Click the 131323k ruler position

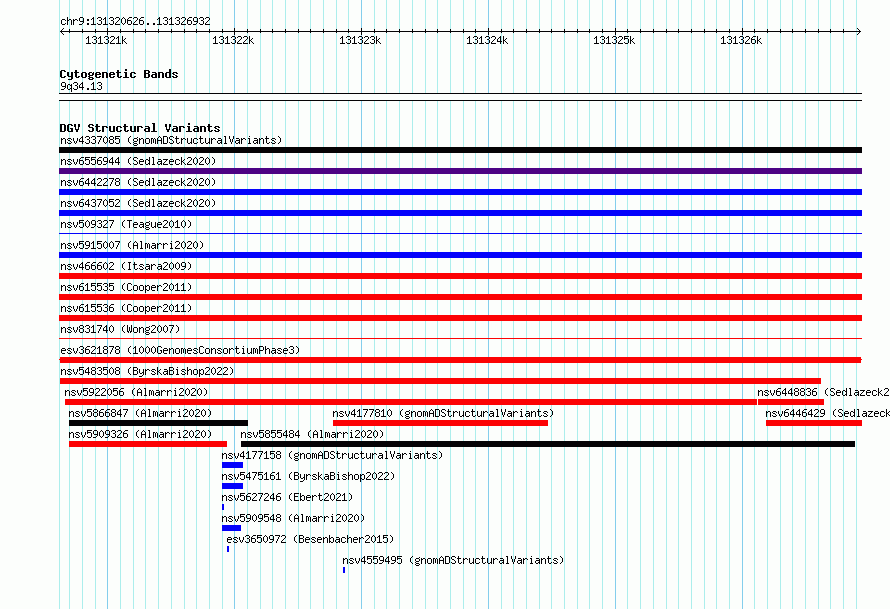coord(360,40)
